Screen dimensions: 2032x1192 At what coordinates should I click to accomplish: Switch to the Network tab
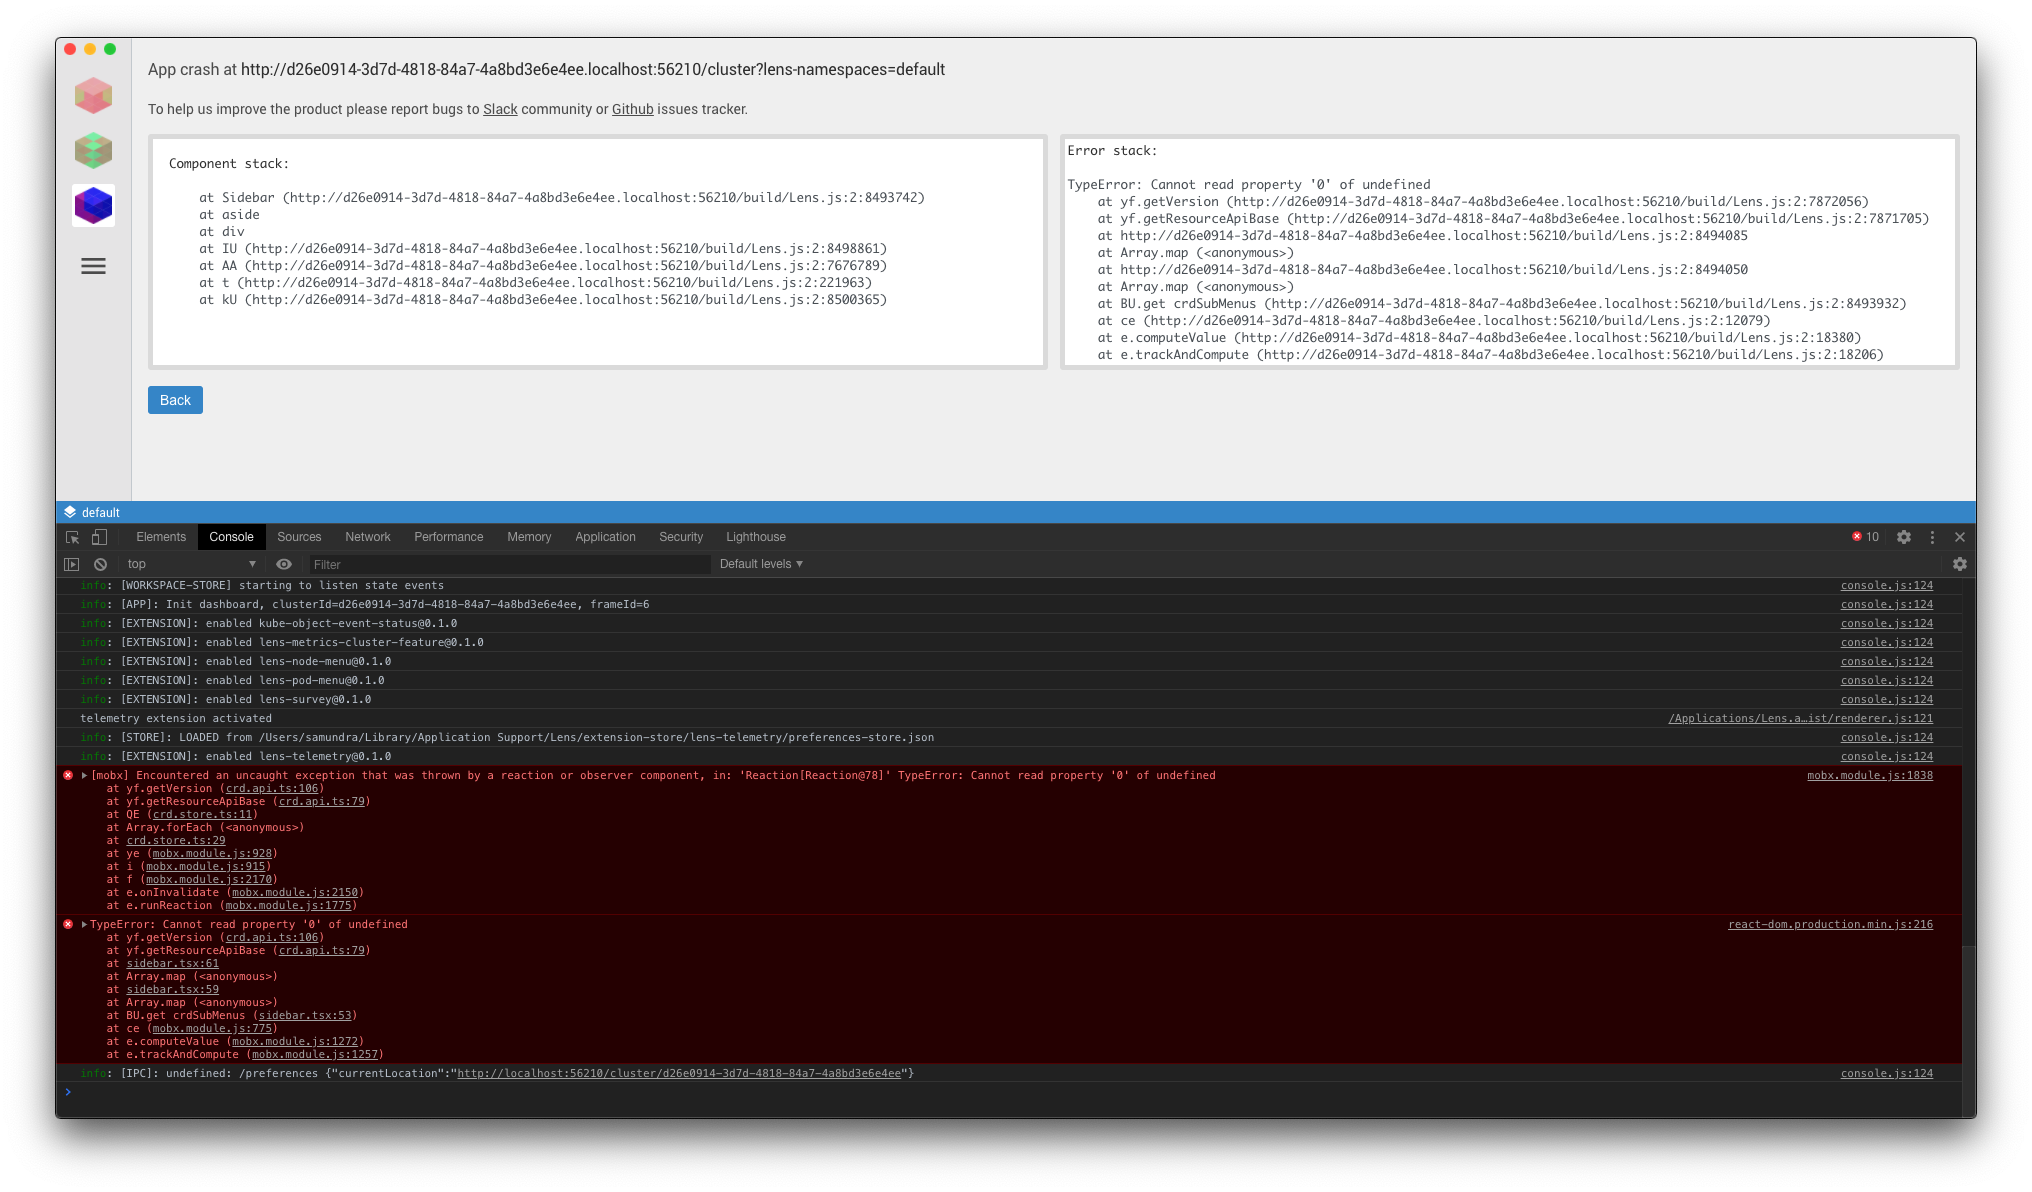368,537
